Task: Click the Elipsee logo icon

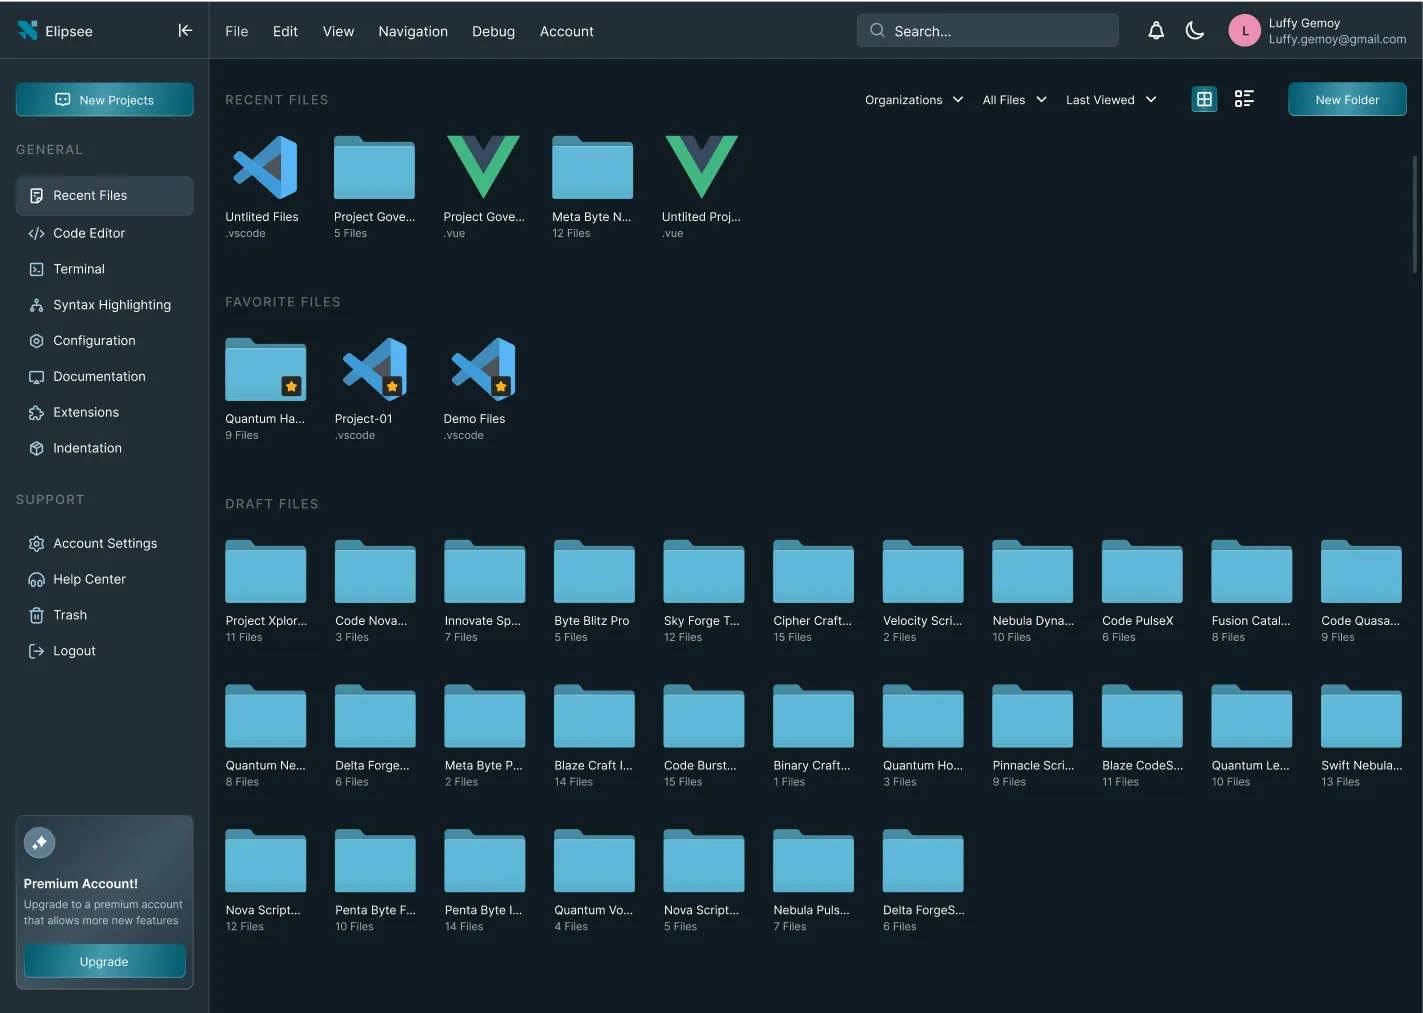Action: (28, 31)
